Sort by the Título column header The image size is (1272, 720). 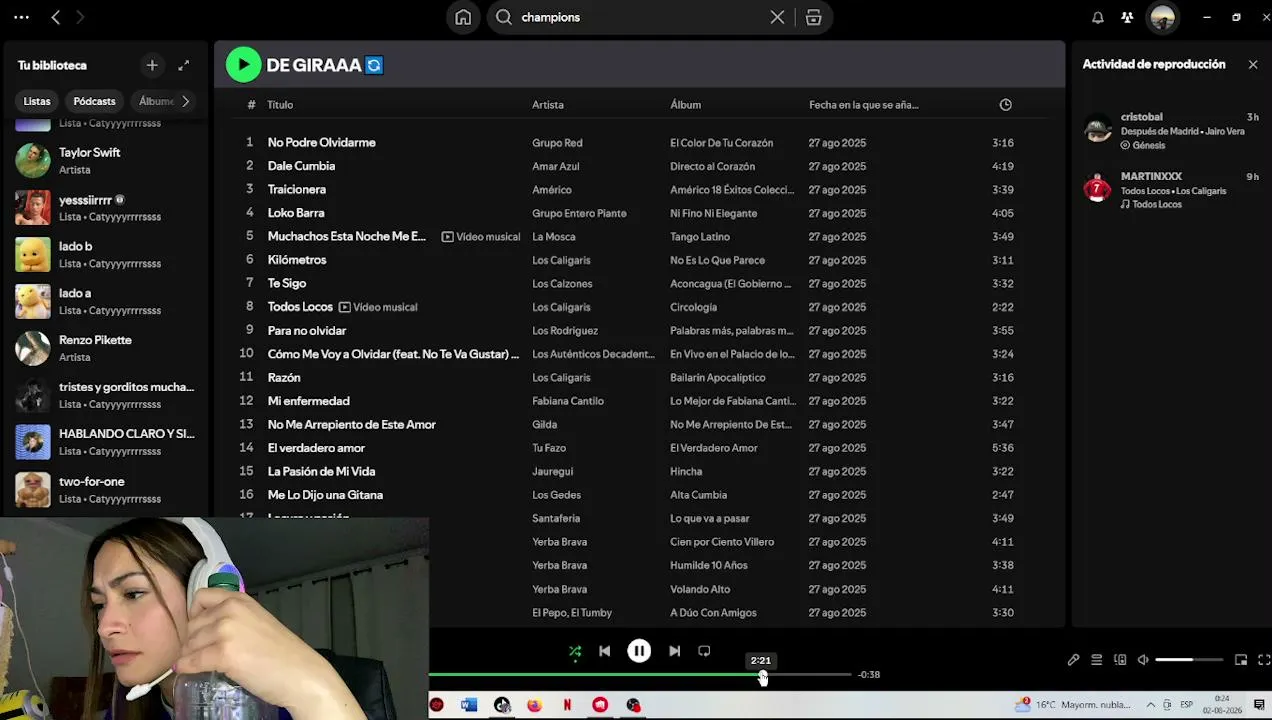(x=280, y=104)
